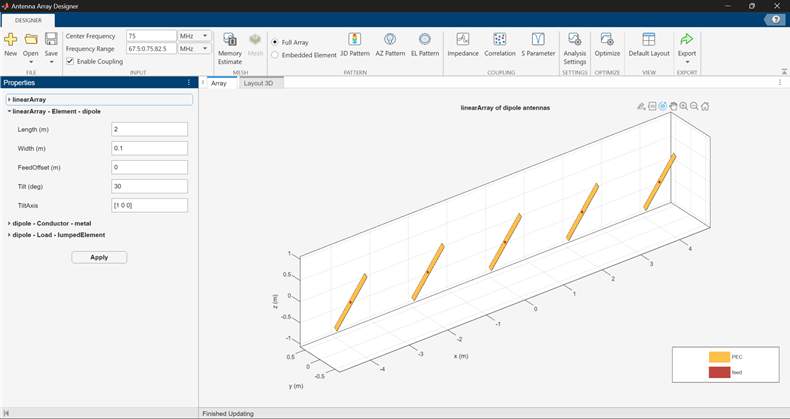Screen dimensions: 790x419
Task: Click the PEC legend color swatch
Action: tap(719, 357)
